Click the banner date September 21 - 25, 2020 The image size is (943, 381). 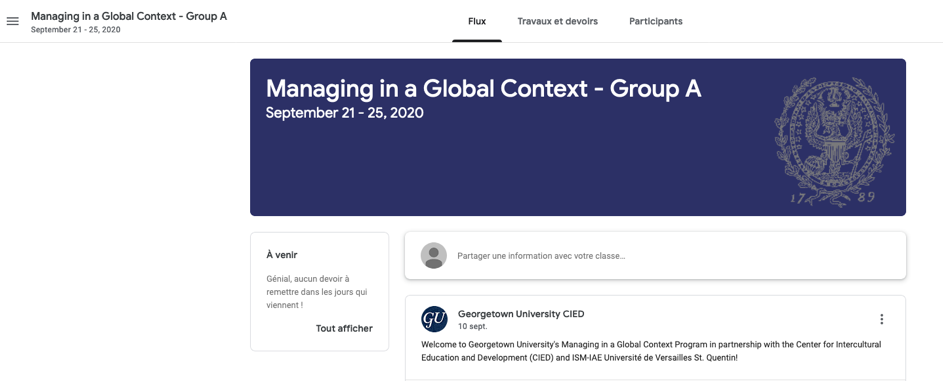coord(345,113)
